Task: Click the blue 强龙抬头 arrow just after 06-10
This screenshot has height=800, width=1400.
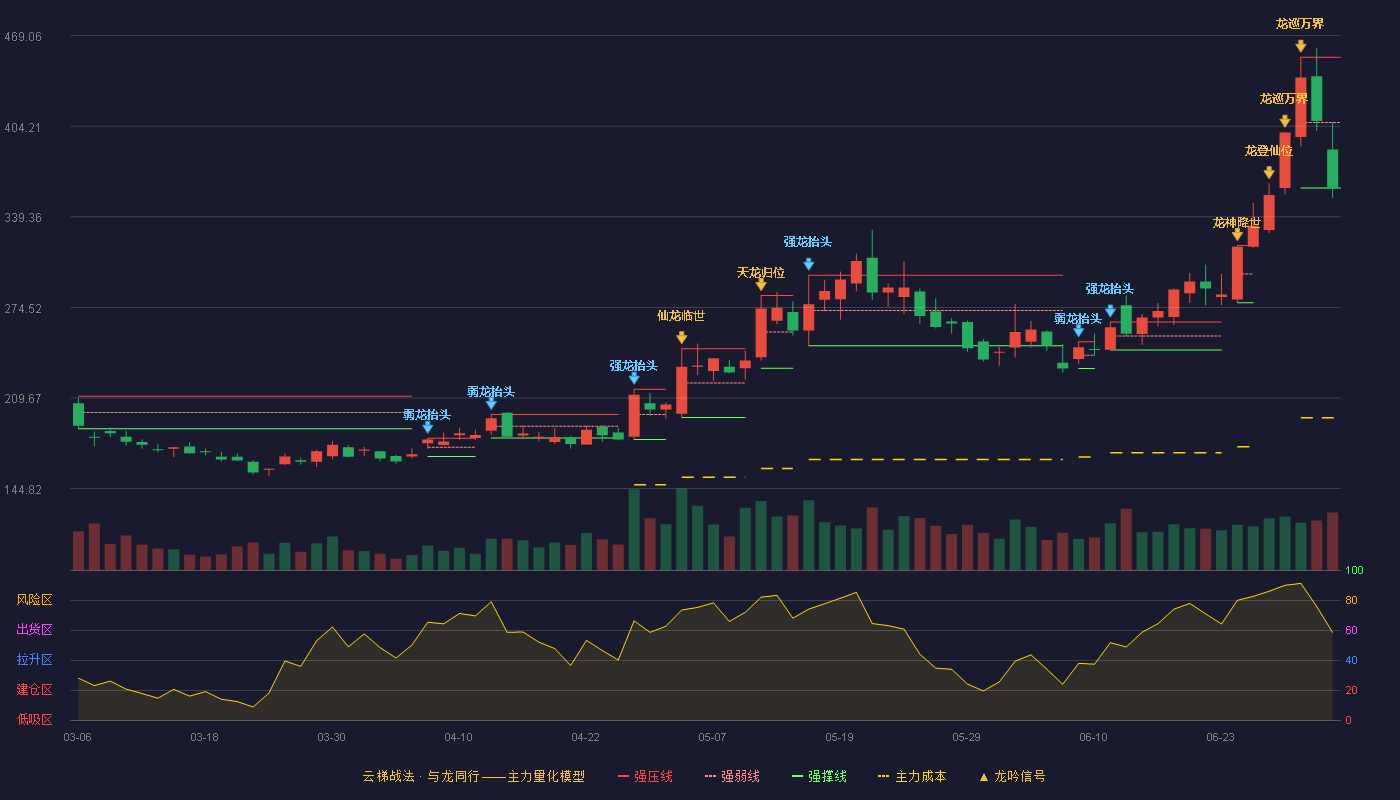Action: (1110, 311)
